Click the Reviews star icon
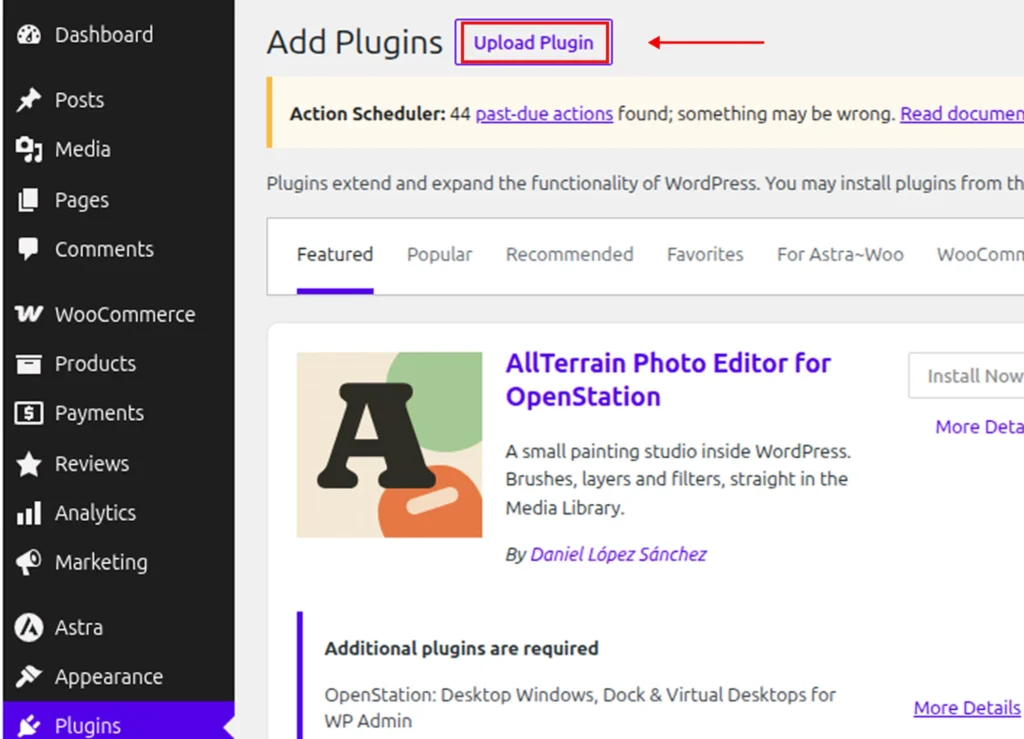The height and width of the screenshot is (739, 1024). tap(29, 464)
